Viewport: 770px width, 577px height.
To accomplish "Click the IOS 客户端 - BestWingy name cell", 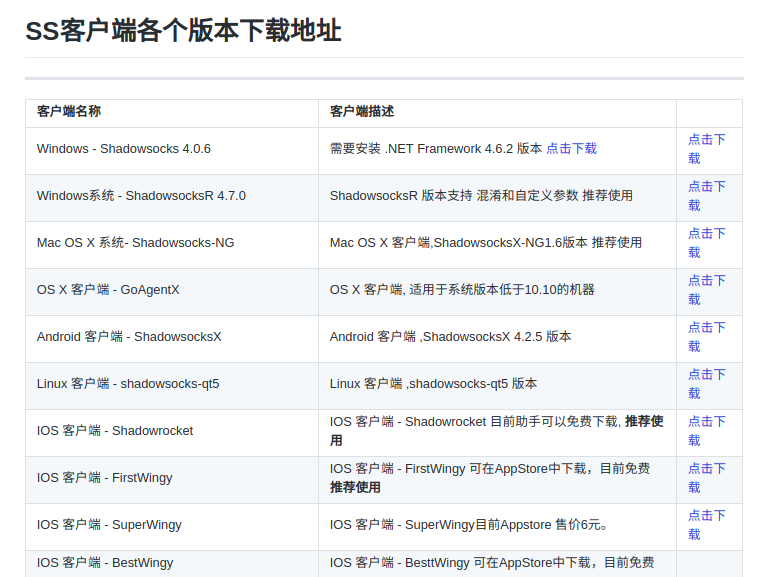I will [x=105, y=563].
